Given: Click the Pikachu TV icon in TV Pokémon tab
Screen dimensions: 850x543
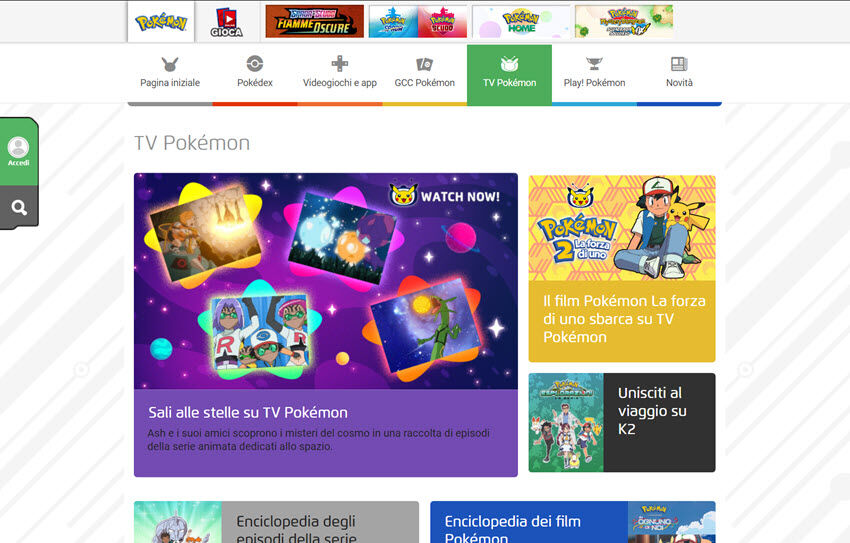Looking at the screenshot, I should (510, 63).
